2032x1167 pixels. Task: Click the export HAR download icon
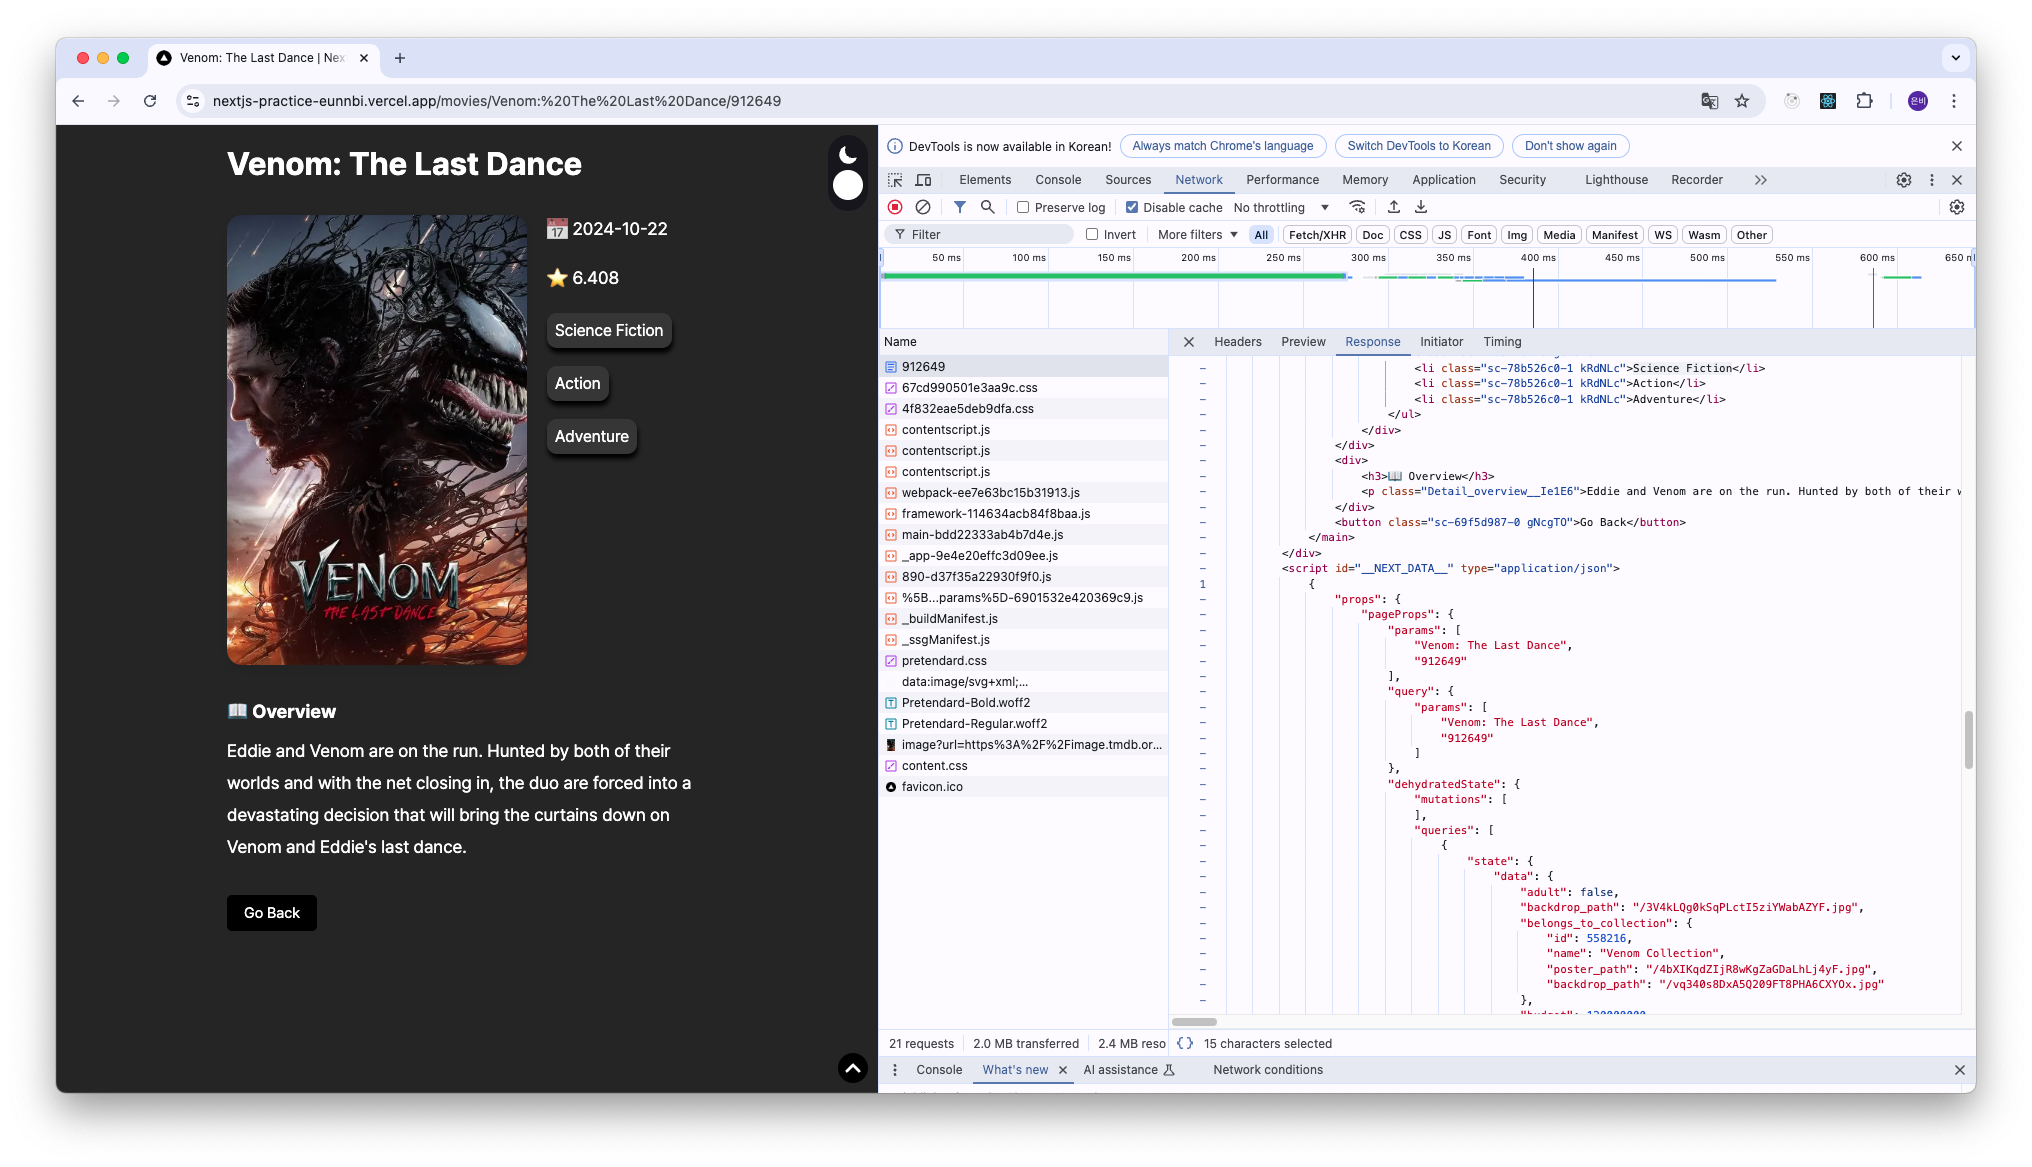(1420, 207)
